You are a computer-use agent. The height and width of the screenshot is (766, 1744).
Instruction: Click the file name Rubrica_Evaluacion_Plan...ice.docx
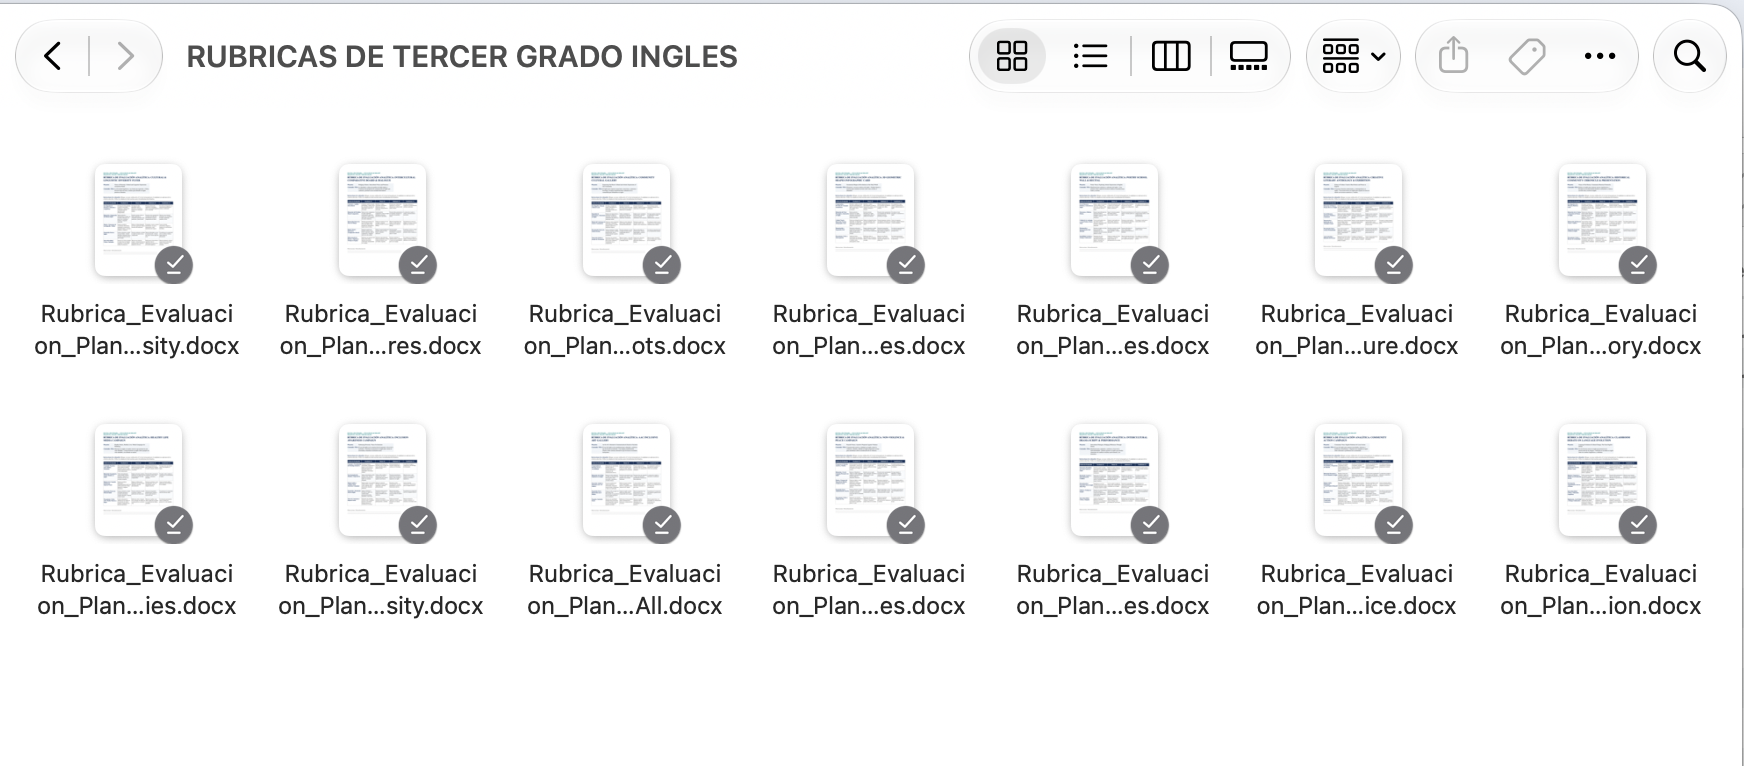tap(1357, 590)
